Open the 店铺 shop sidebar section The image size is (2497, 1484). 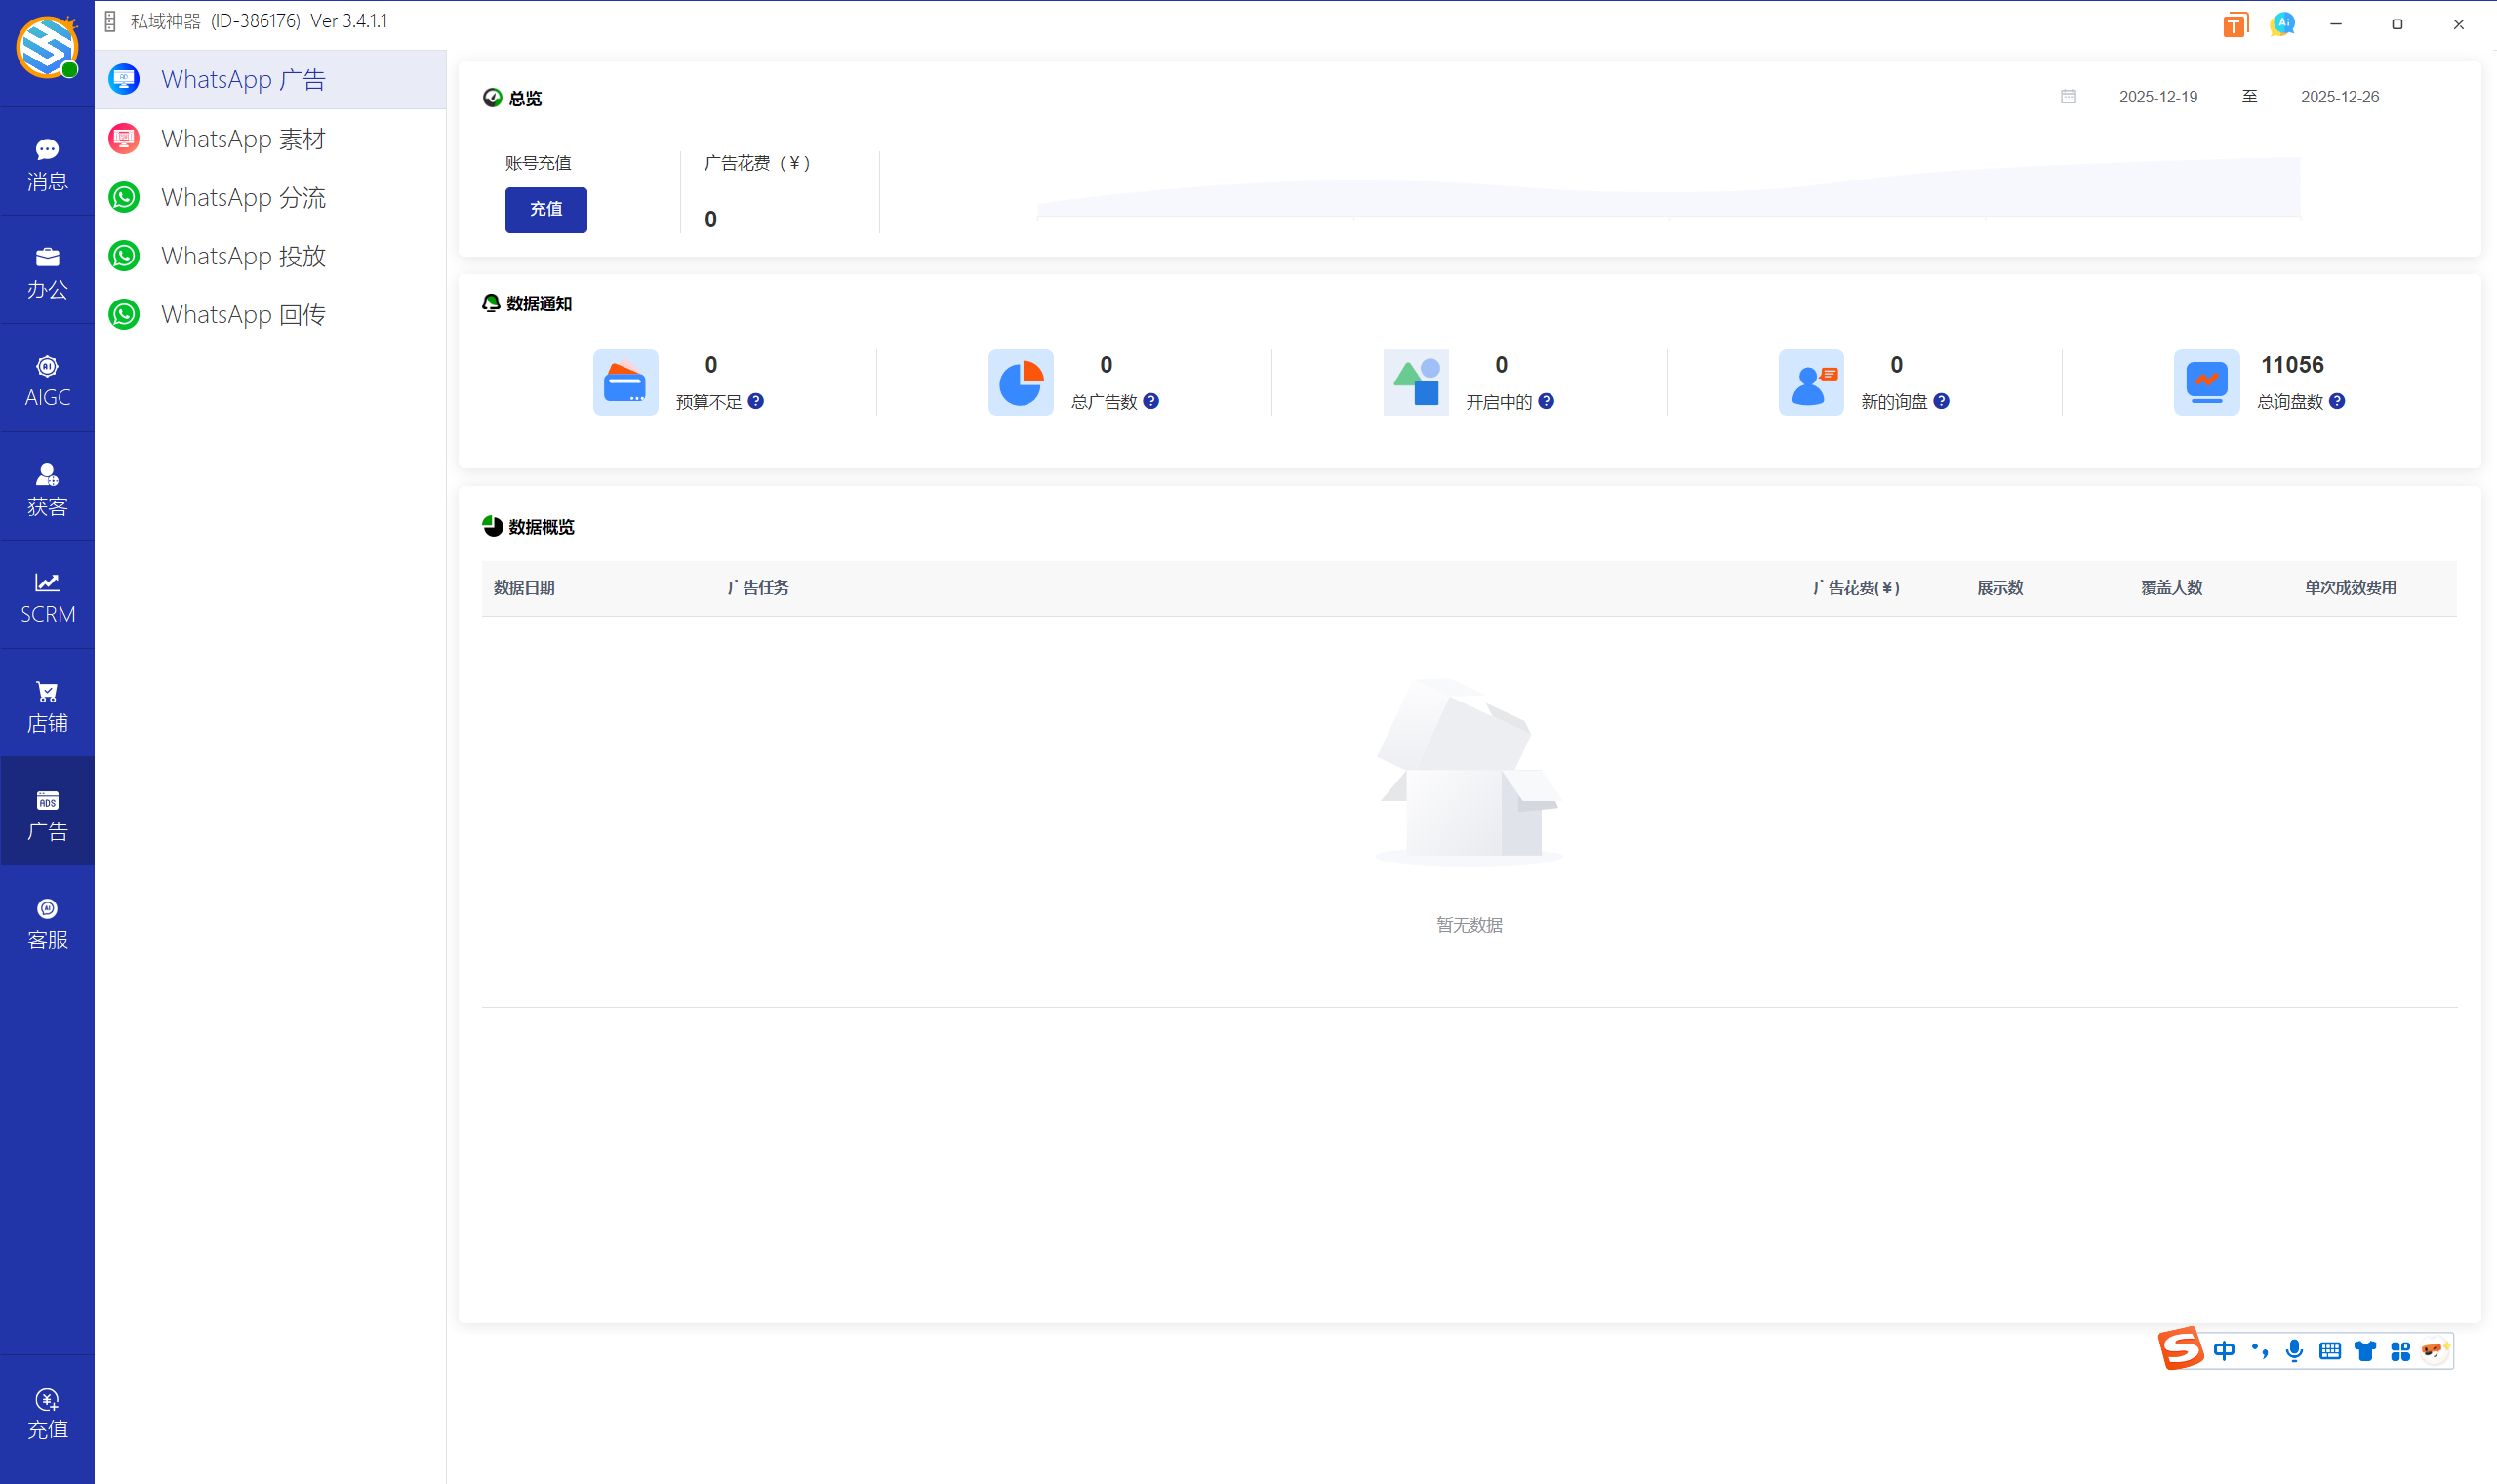(x=47, y=706)
